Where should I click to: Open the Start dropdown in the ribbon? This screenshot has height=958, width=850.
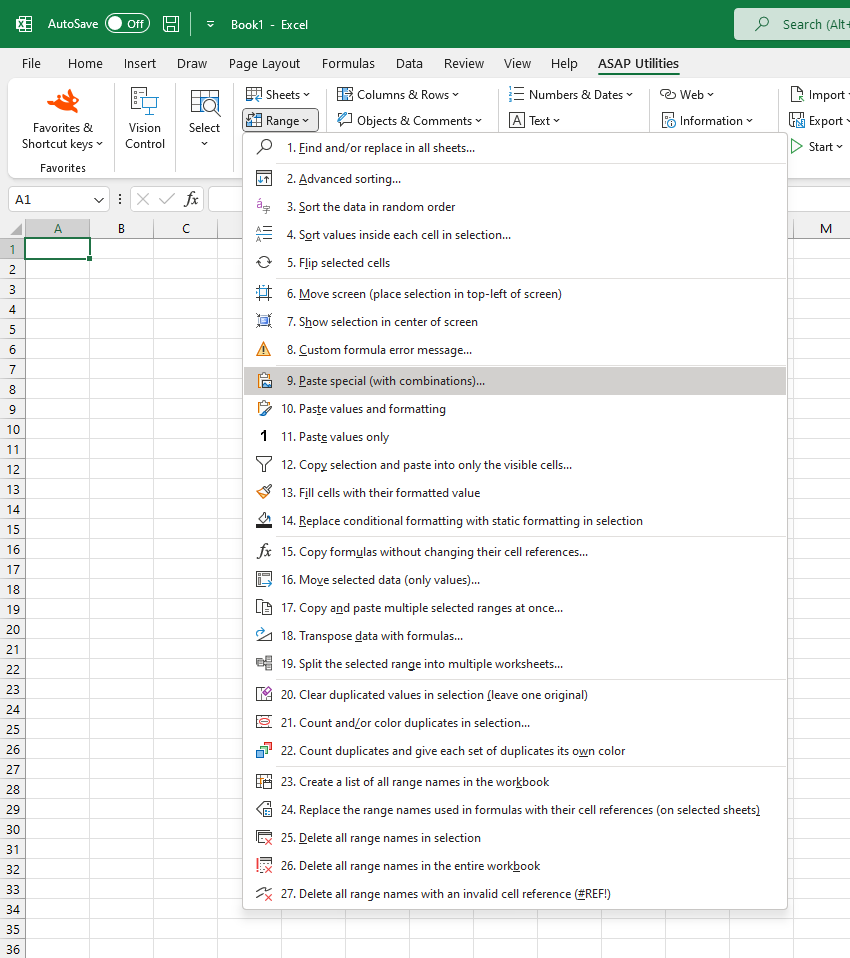[816, 147]
